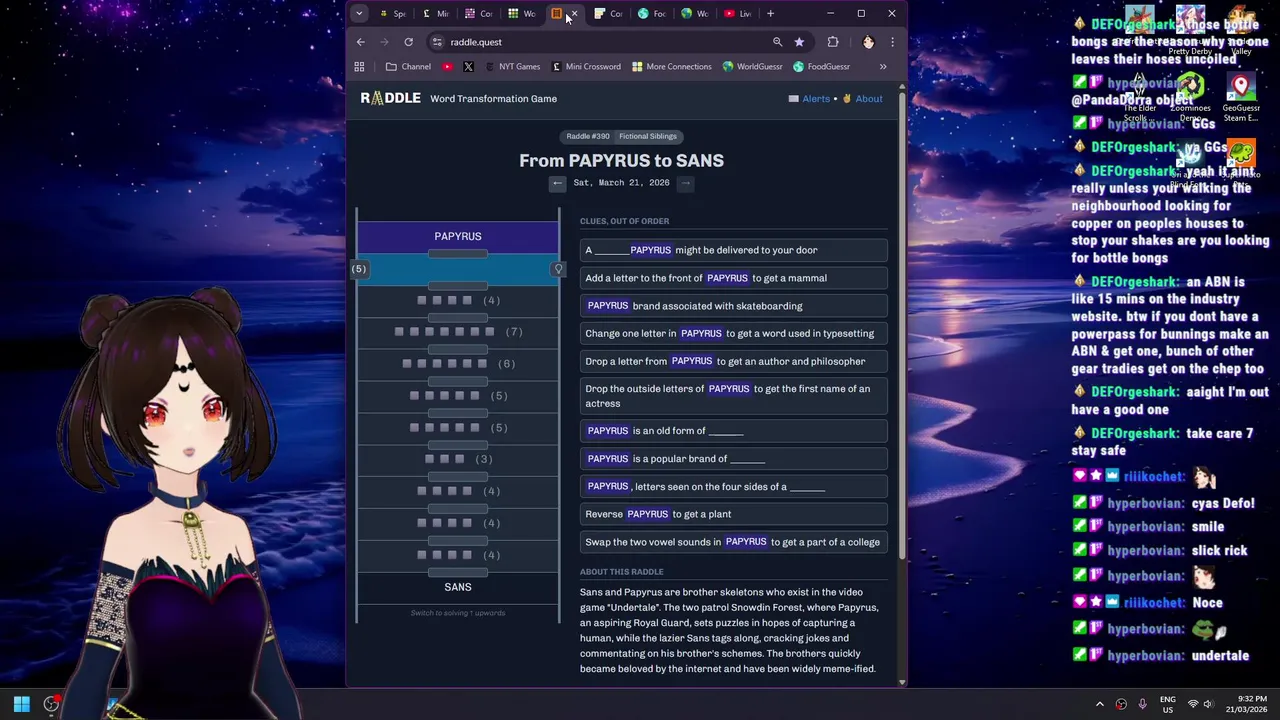1280x720 pixels.
Task: Open the Alerts link
Action: [809, 99]
